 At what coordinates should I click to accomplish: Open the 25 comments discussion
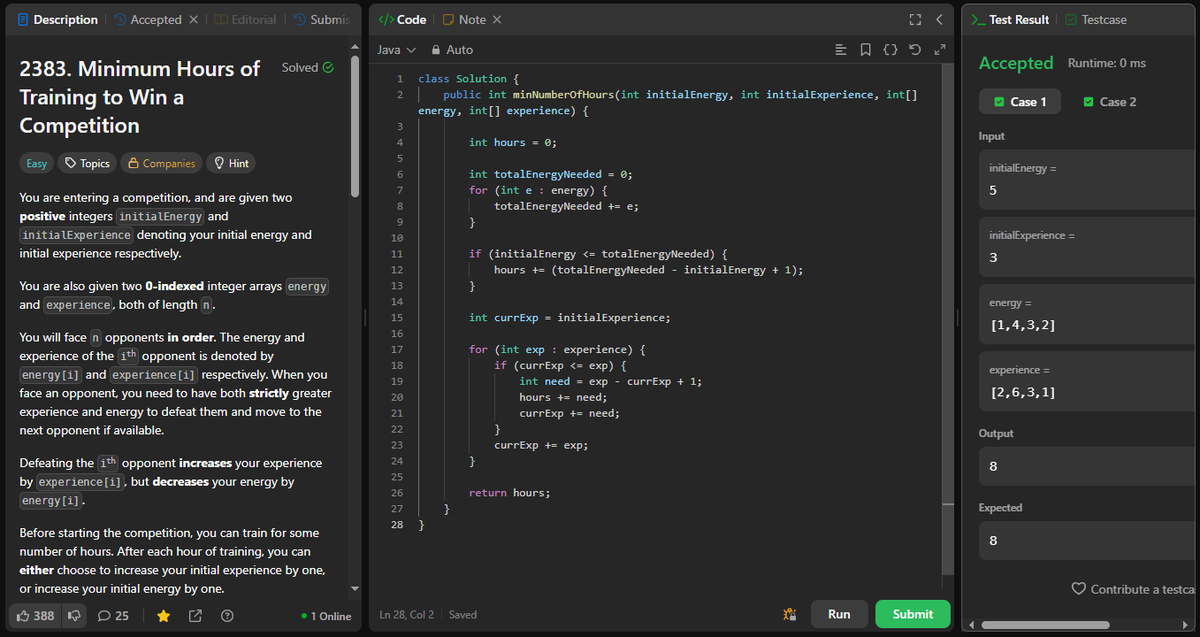click(114, 615)
